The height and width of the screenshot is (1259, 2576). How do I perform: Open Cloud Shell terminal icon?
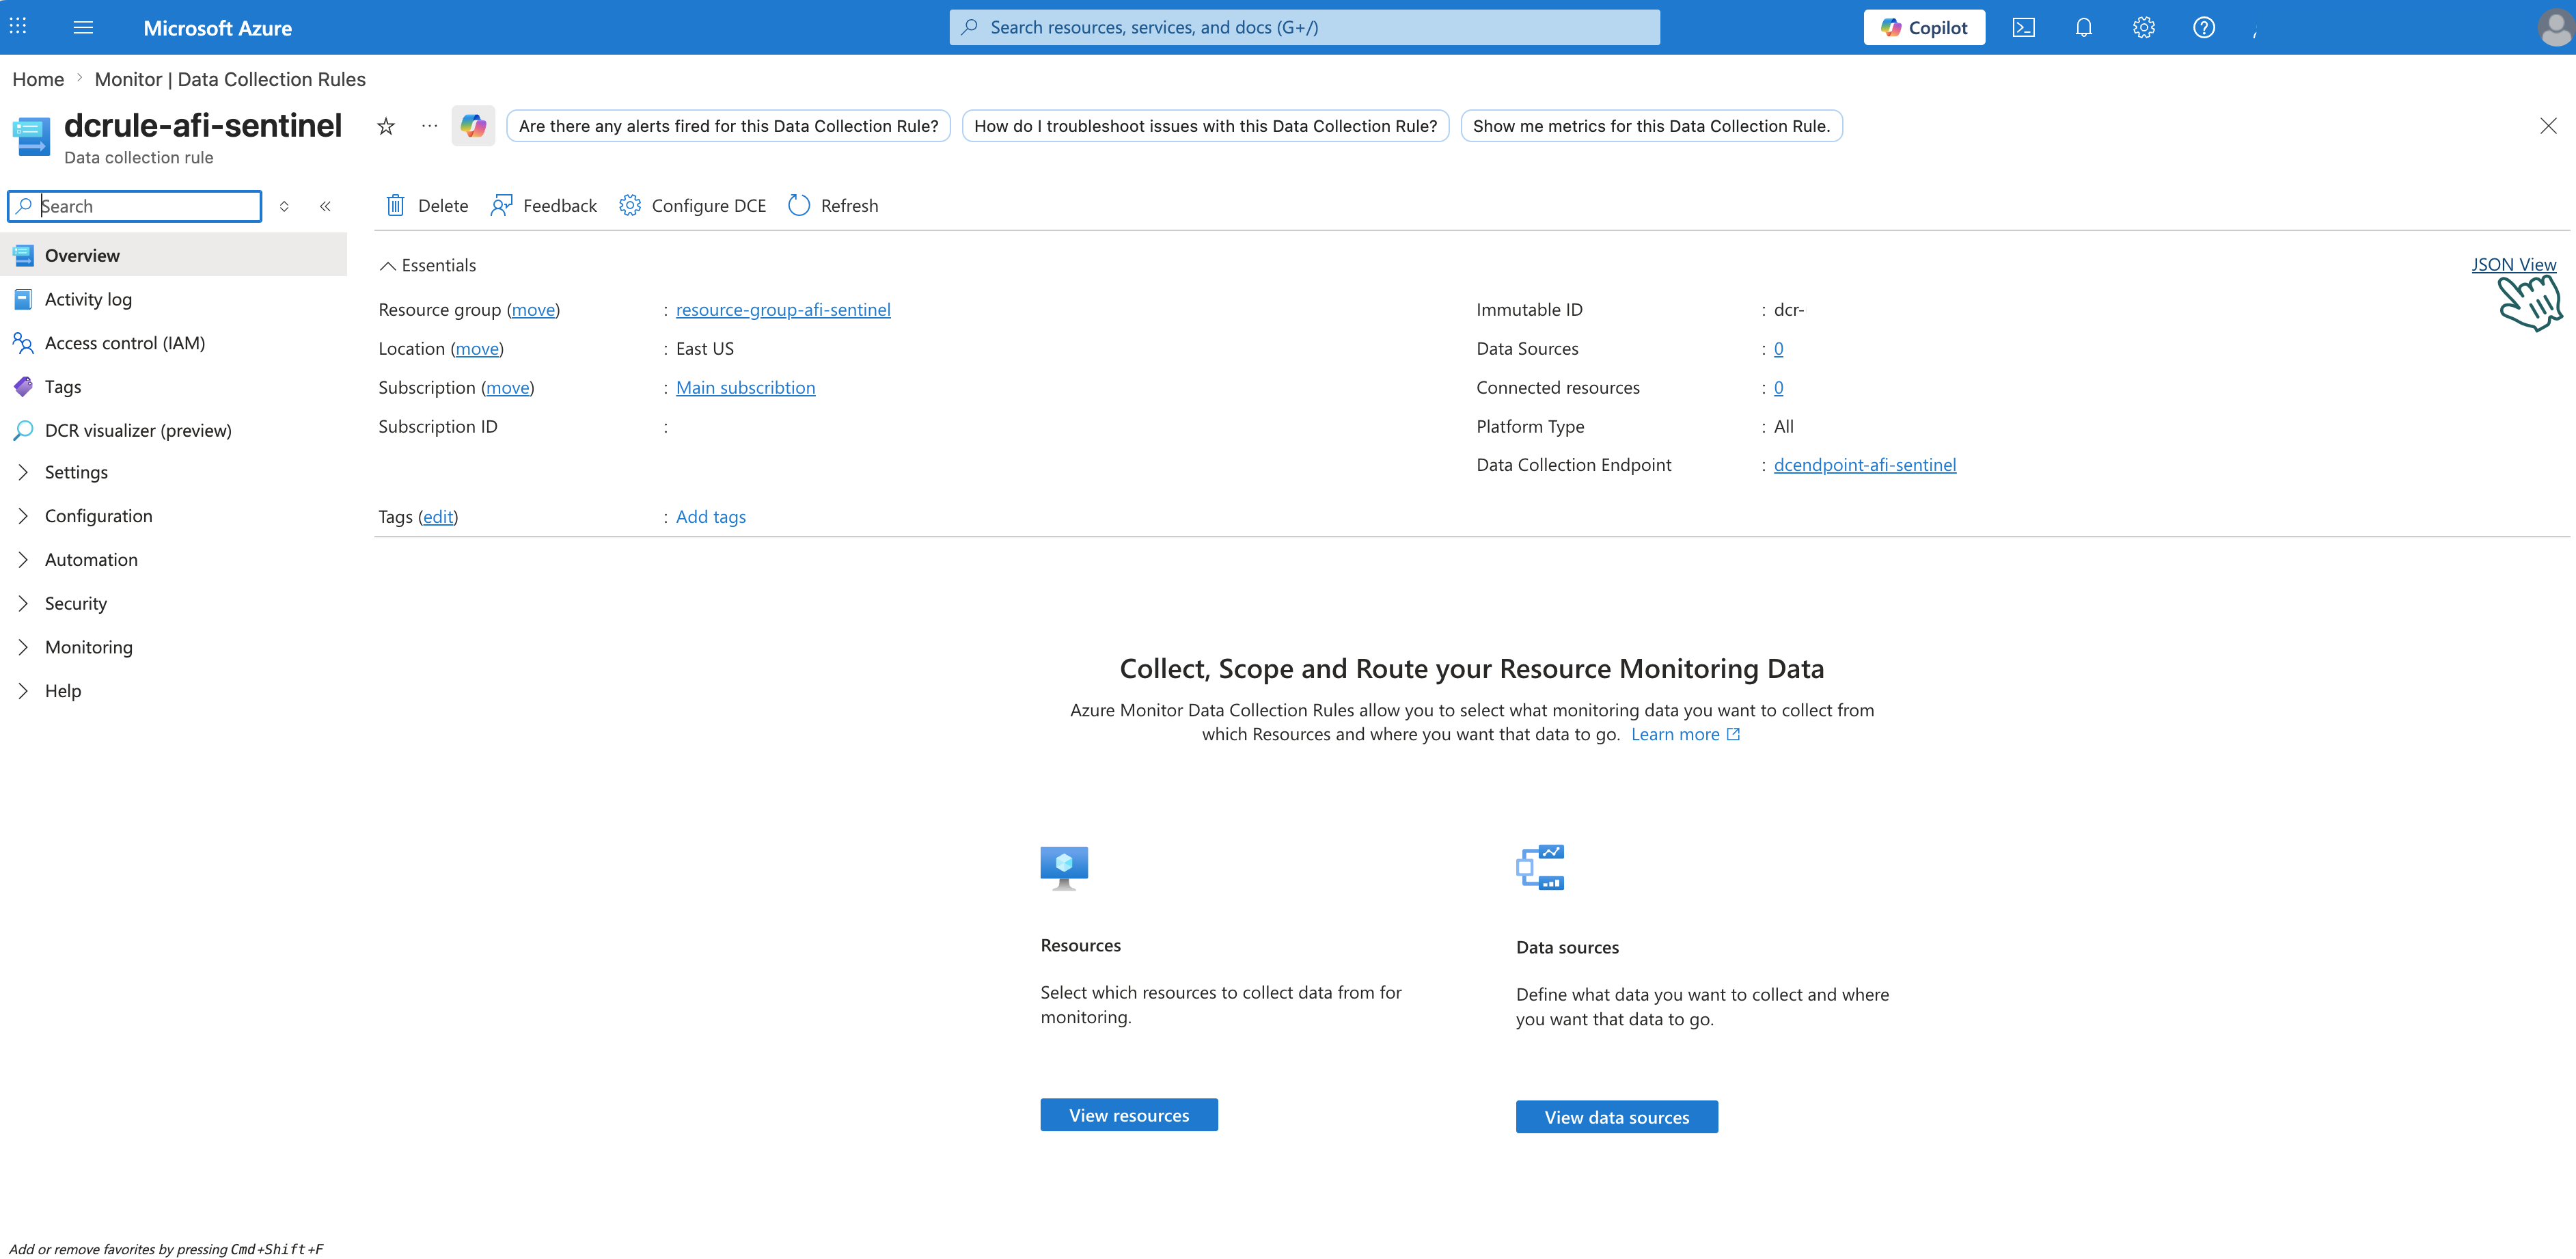click(x=2023, y=28)
